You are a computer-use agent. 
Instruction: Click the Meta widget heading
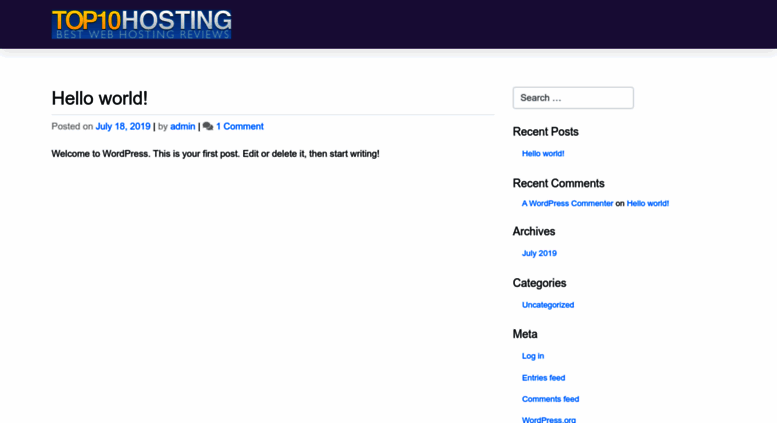(525, 334)
